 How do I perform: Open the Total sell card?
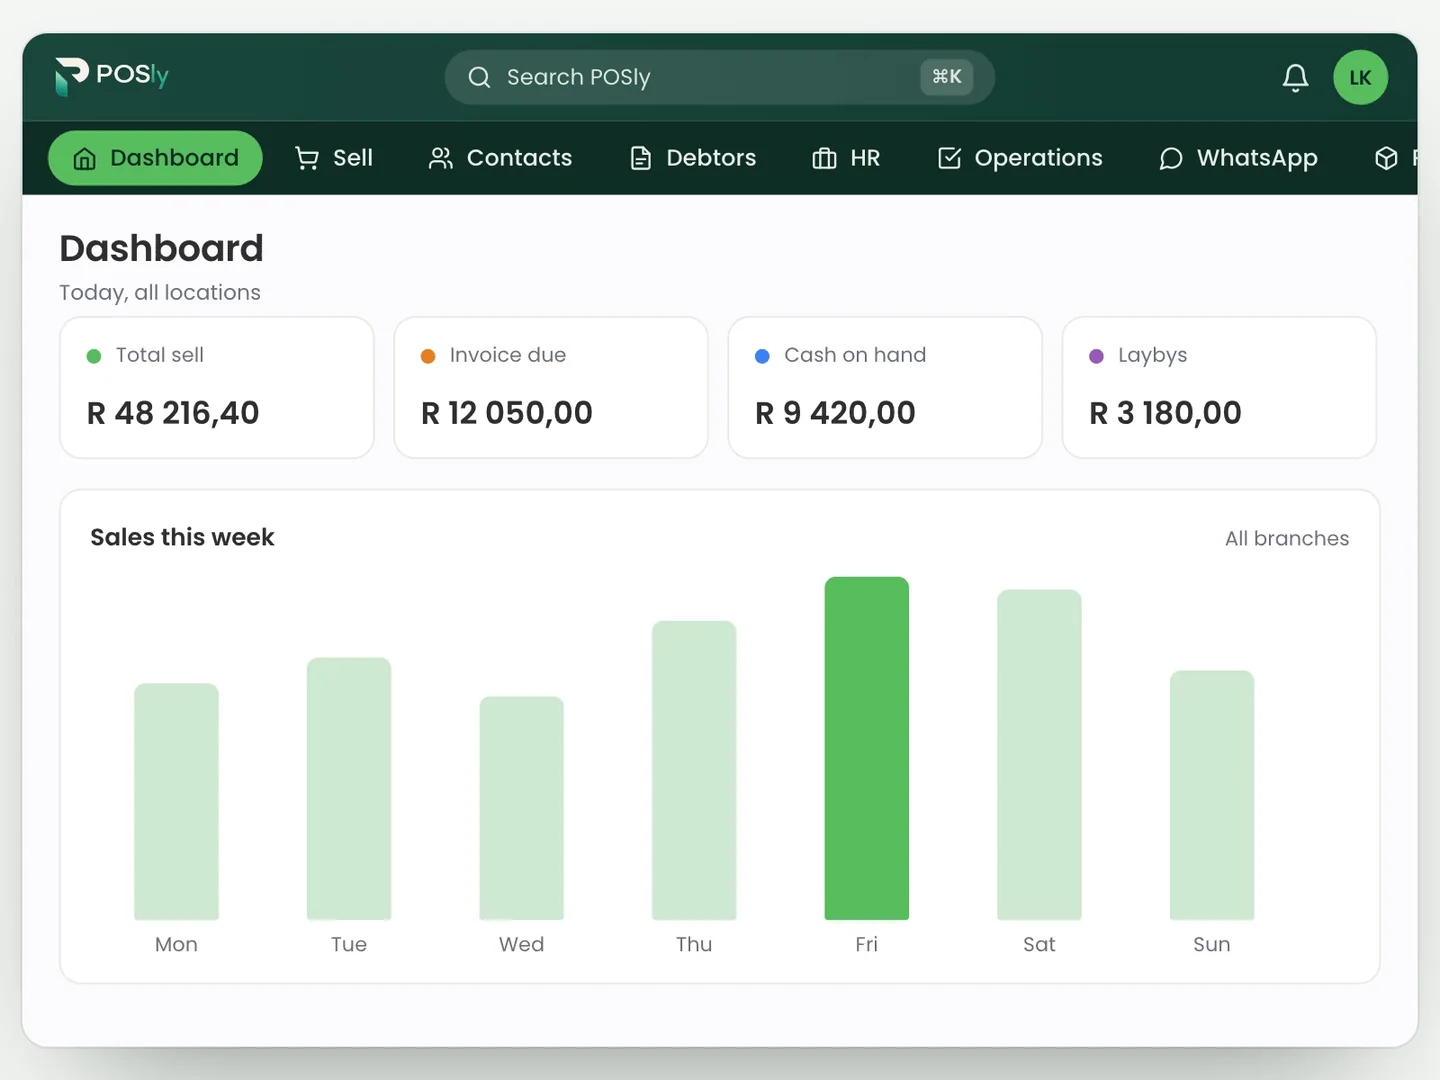click(217, 388)
